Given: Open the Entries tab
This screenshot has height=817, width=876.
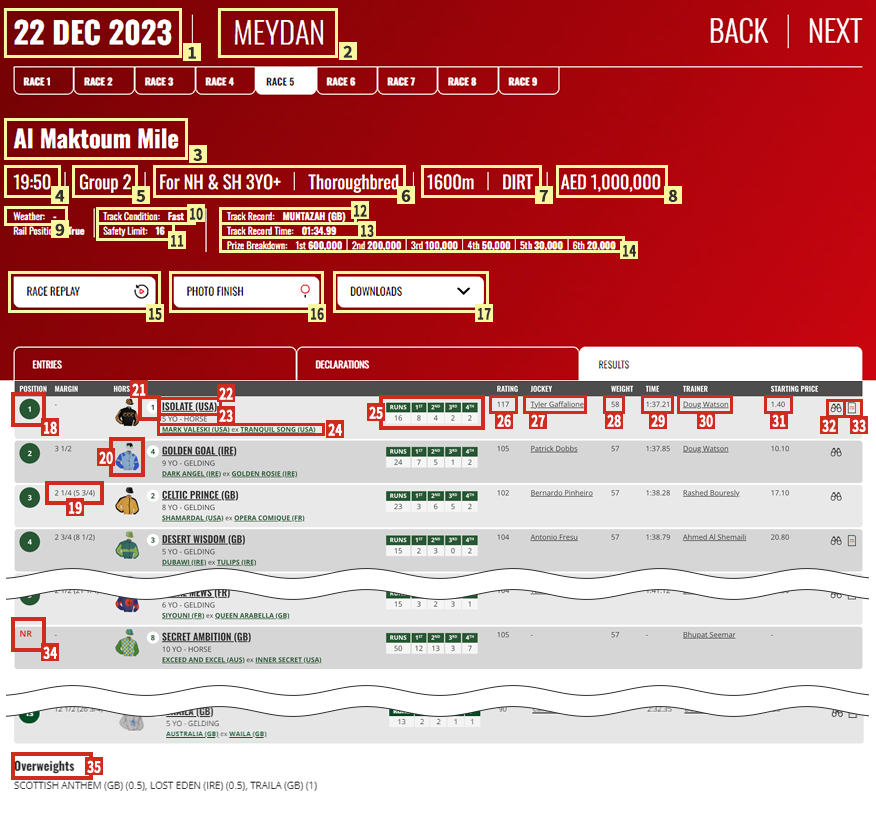Looking at the screenshot, I should point(154,365).
